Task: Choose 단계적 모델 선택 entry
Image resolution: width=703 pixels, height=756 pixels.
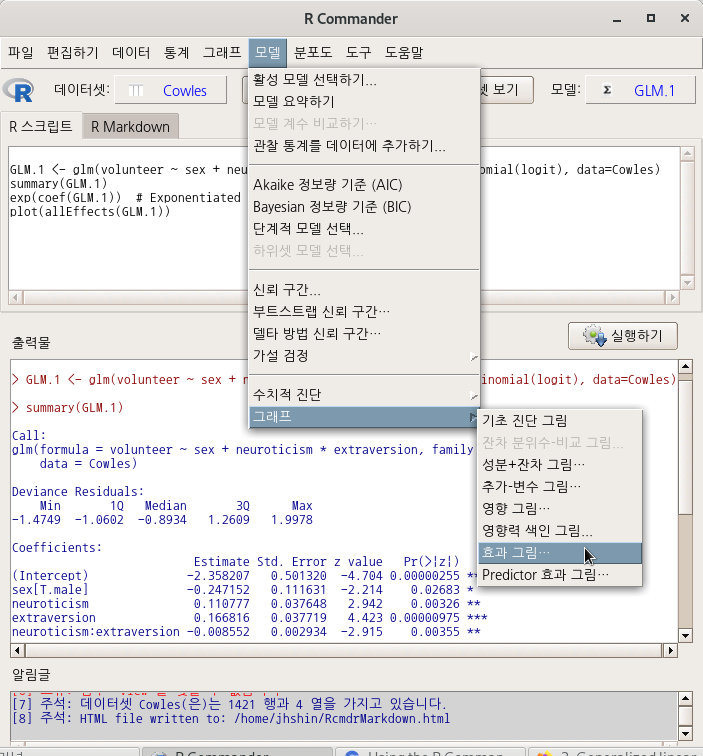Action: coord(364,229)
